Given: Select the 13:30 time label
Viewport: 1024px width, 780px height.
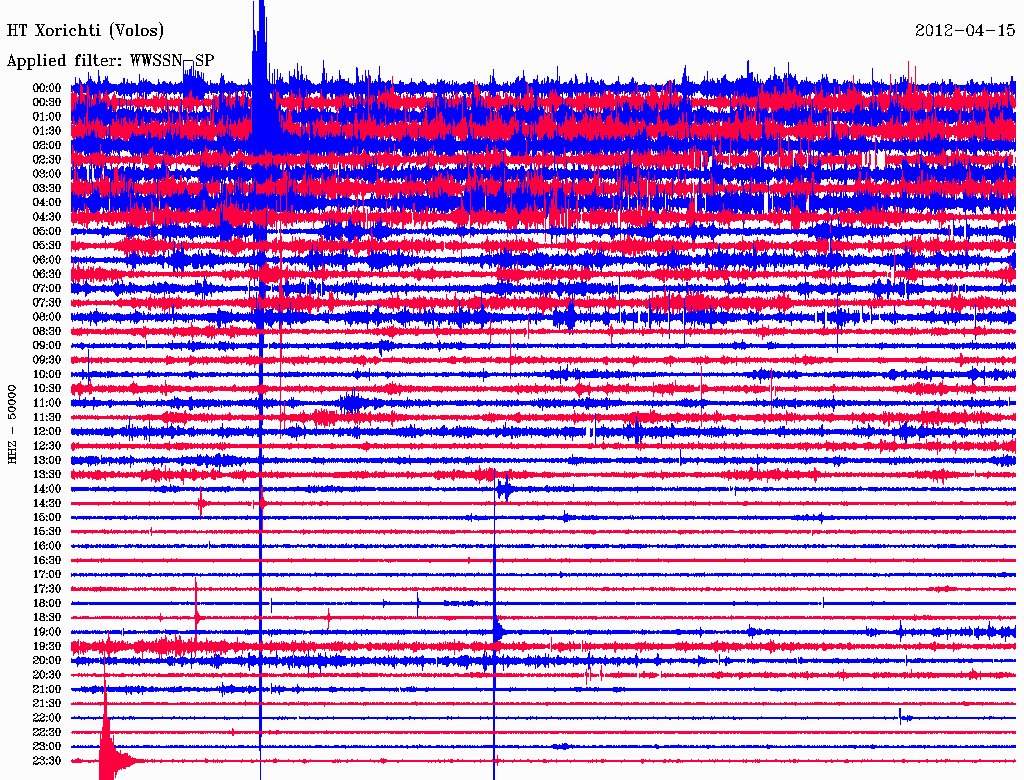Looking at the screenshot, I should point(47,475).
